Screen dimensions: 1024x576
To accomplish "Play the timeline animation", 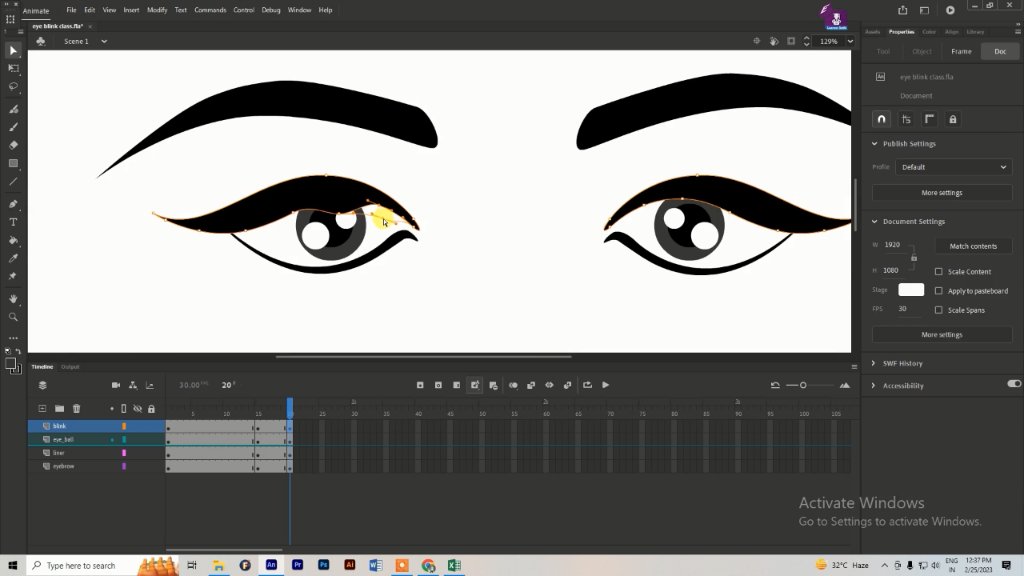I will coord(605,385).
